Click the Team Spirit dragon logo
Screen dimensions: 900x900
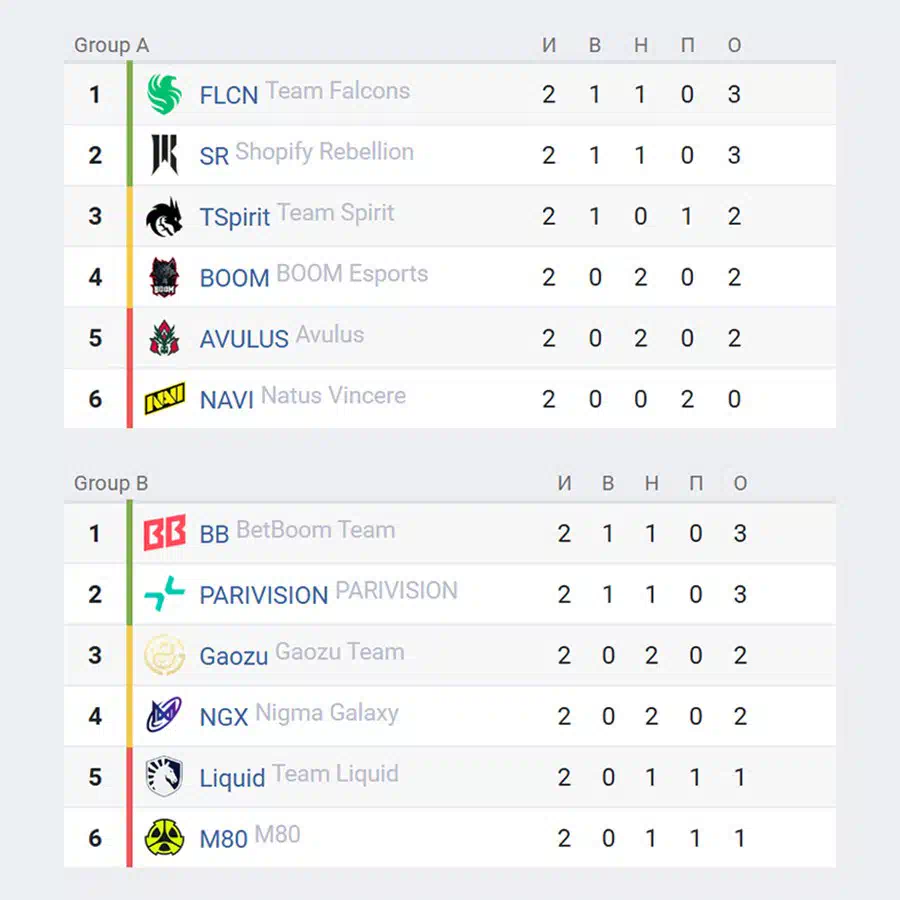tap(164, 216)
